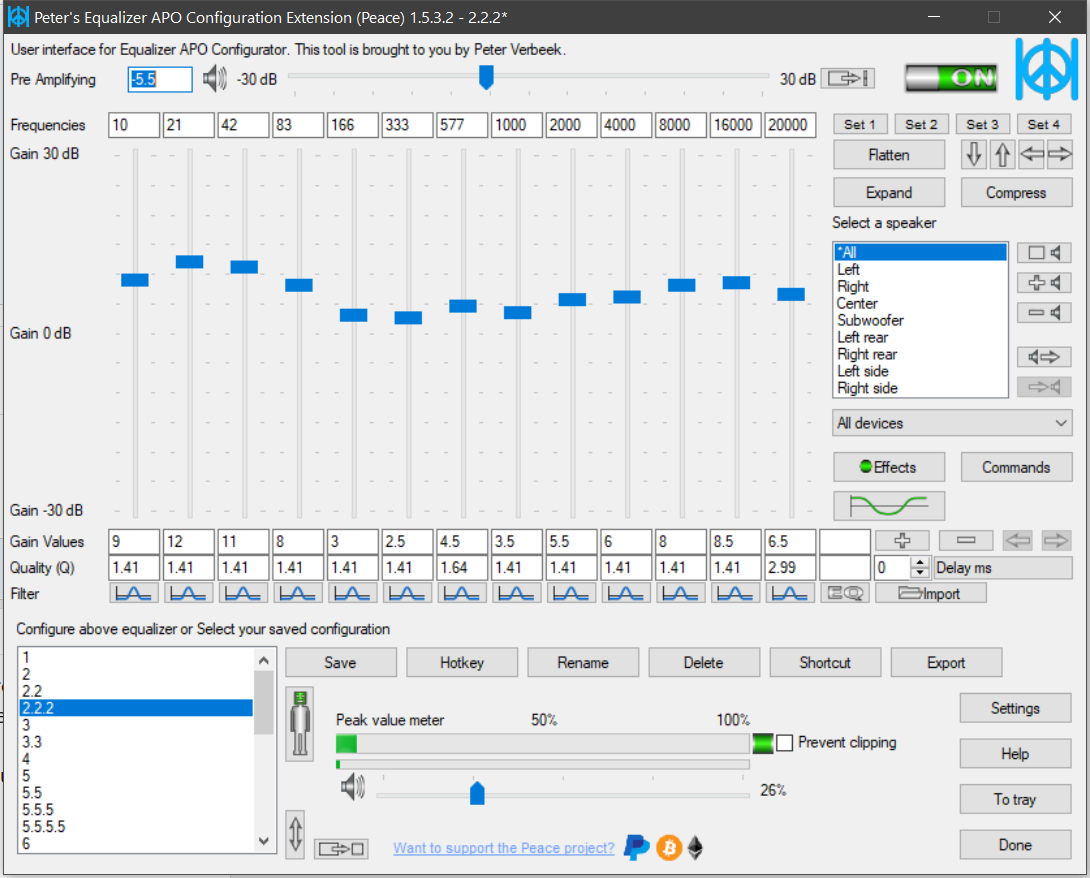Click the swap speaker channels arrows icon

[x=1043, y=357]
